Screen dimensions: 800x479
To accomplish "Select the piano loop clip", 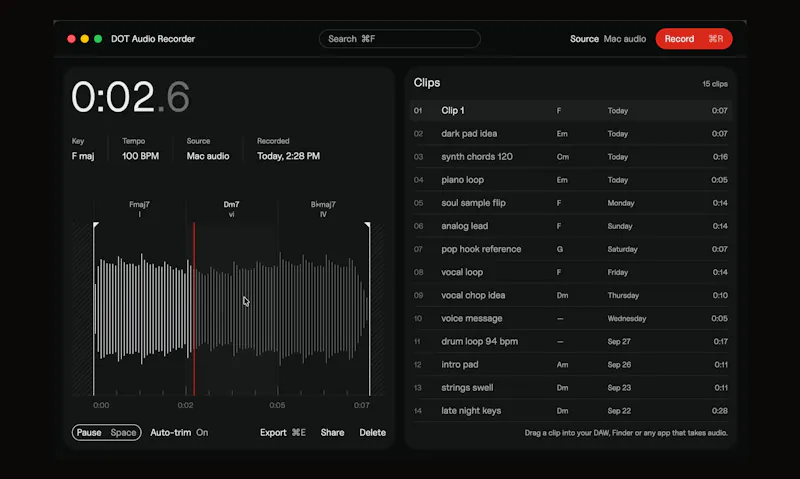I will coord(570,180).
